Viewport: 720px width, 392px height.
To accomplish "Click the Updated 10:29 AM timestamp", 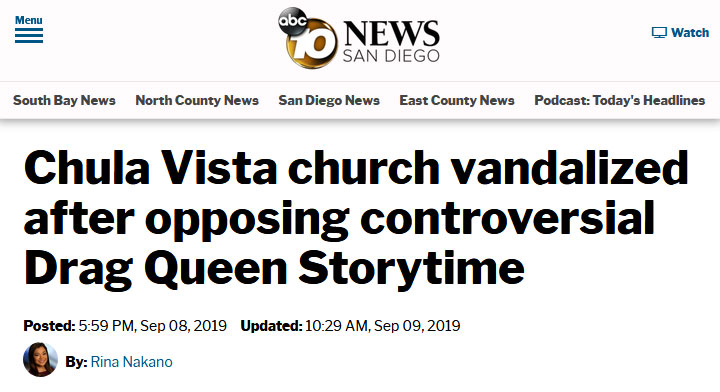I will pos(350,325).
